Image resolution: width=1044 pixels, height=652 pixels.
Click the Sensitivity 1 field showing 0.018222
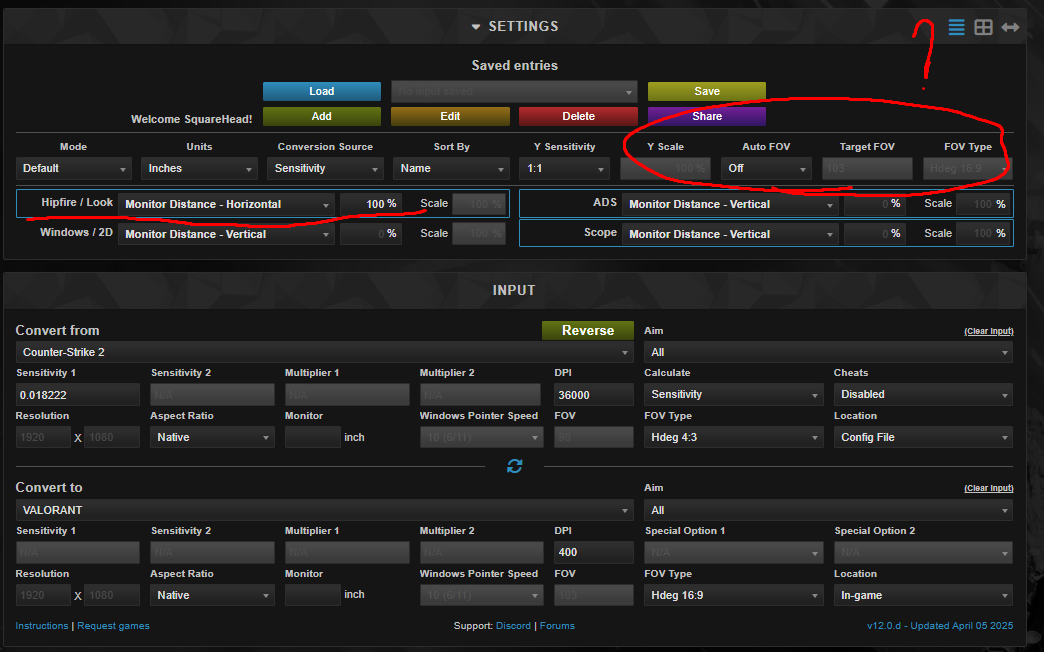(x=77, y=394)
